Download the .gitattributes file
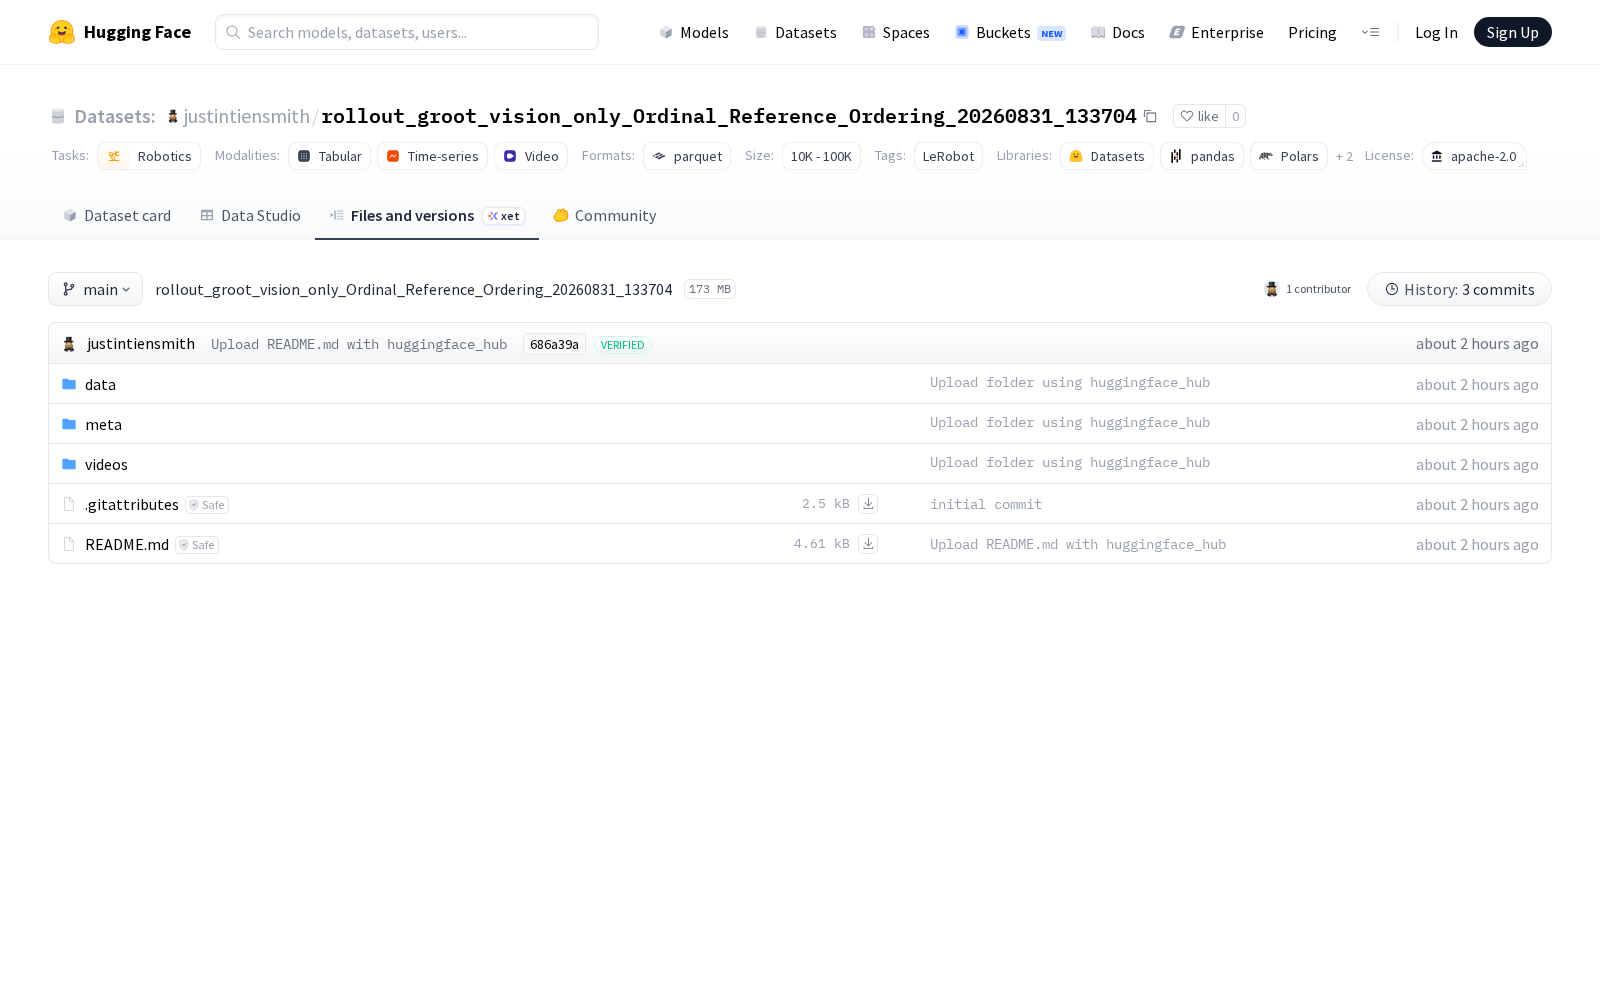Image resolution: width=1600 pixels, height=1000 pixels. click(868, 504)
